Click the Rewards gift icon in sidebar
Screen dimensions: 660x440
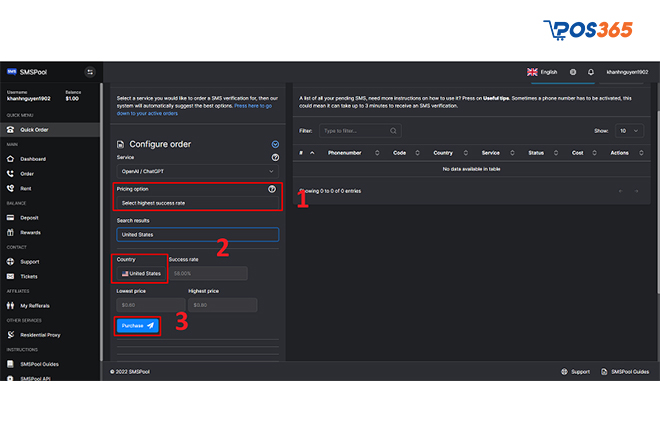tap(10, 232)
